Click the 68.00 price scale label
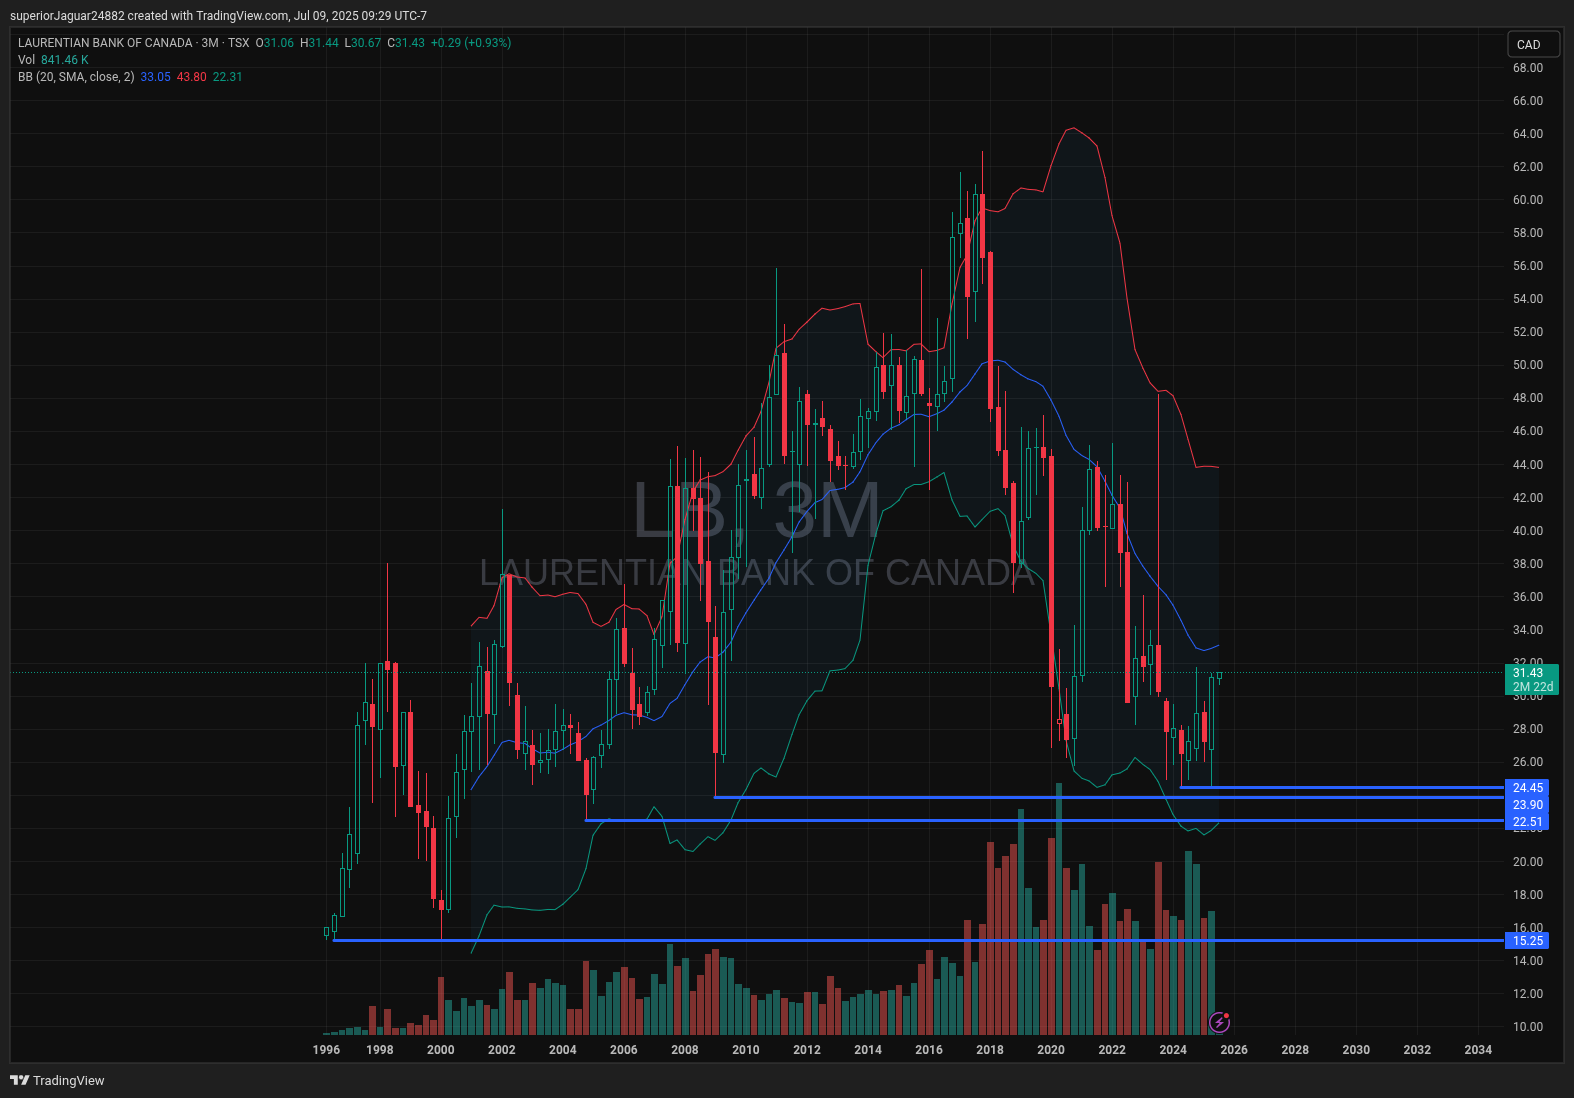This screenshot has height=1098, width=1574. (1528, 68)
